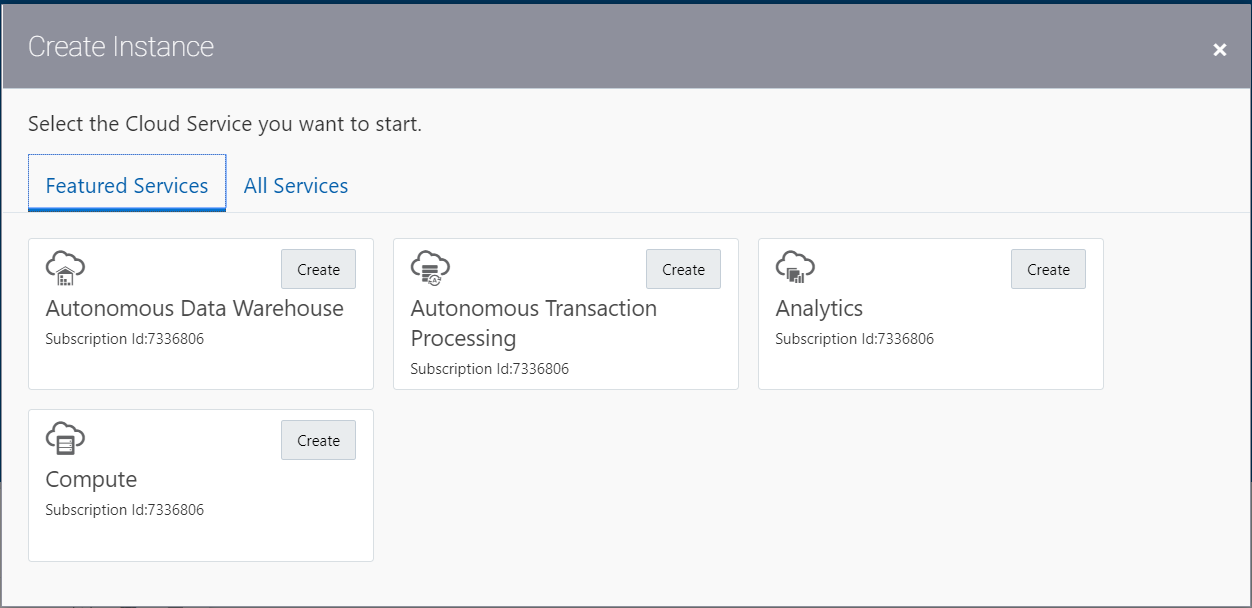Click the Compute cloud icon
The height and width of the screenshot is (608, 1252).
click(x=64, y=437)
